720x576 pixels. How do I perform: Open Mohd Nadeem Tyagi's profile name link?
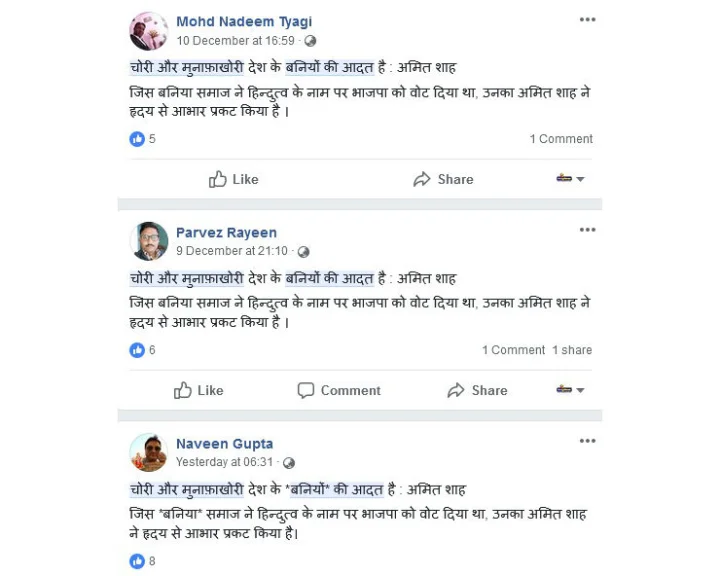pyautogui.click(x=244, y=21)
